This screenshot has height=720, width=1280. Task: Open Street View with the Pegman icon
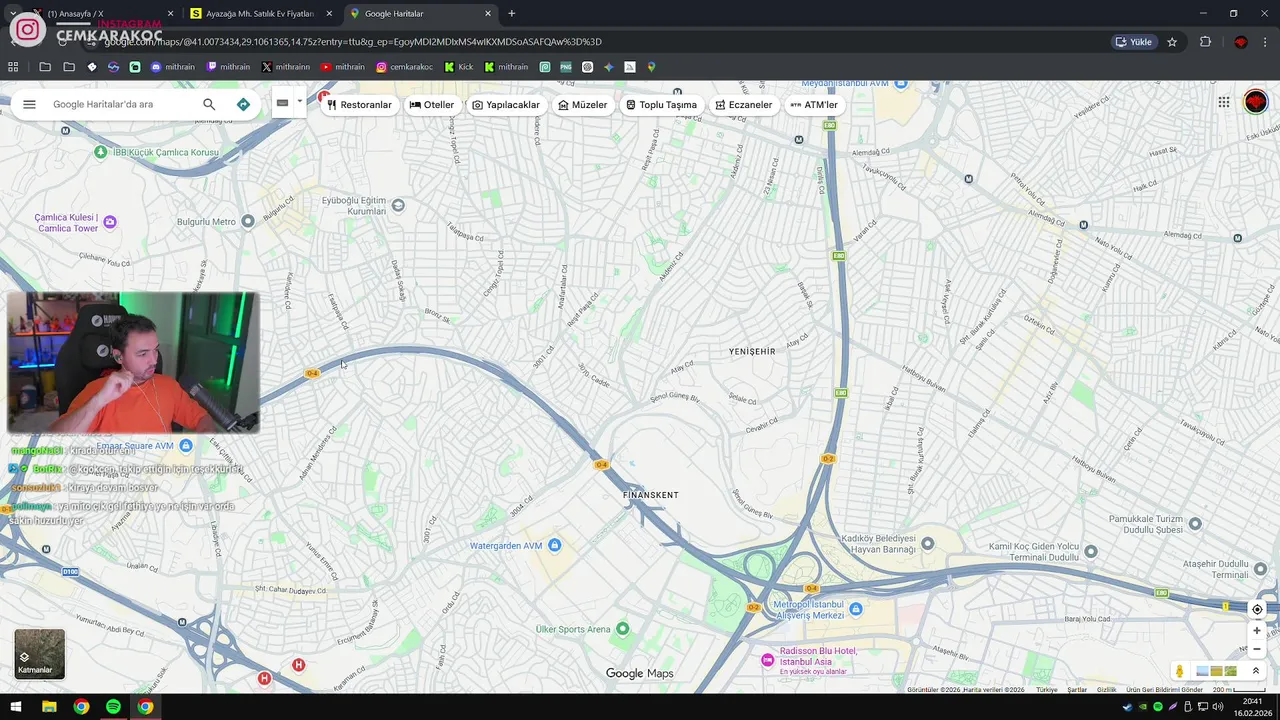click(x=1180, y=671)
